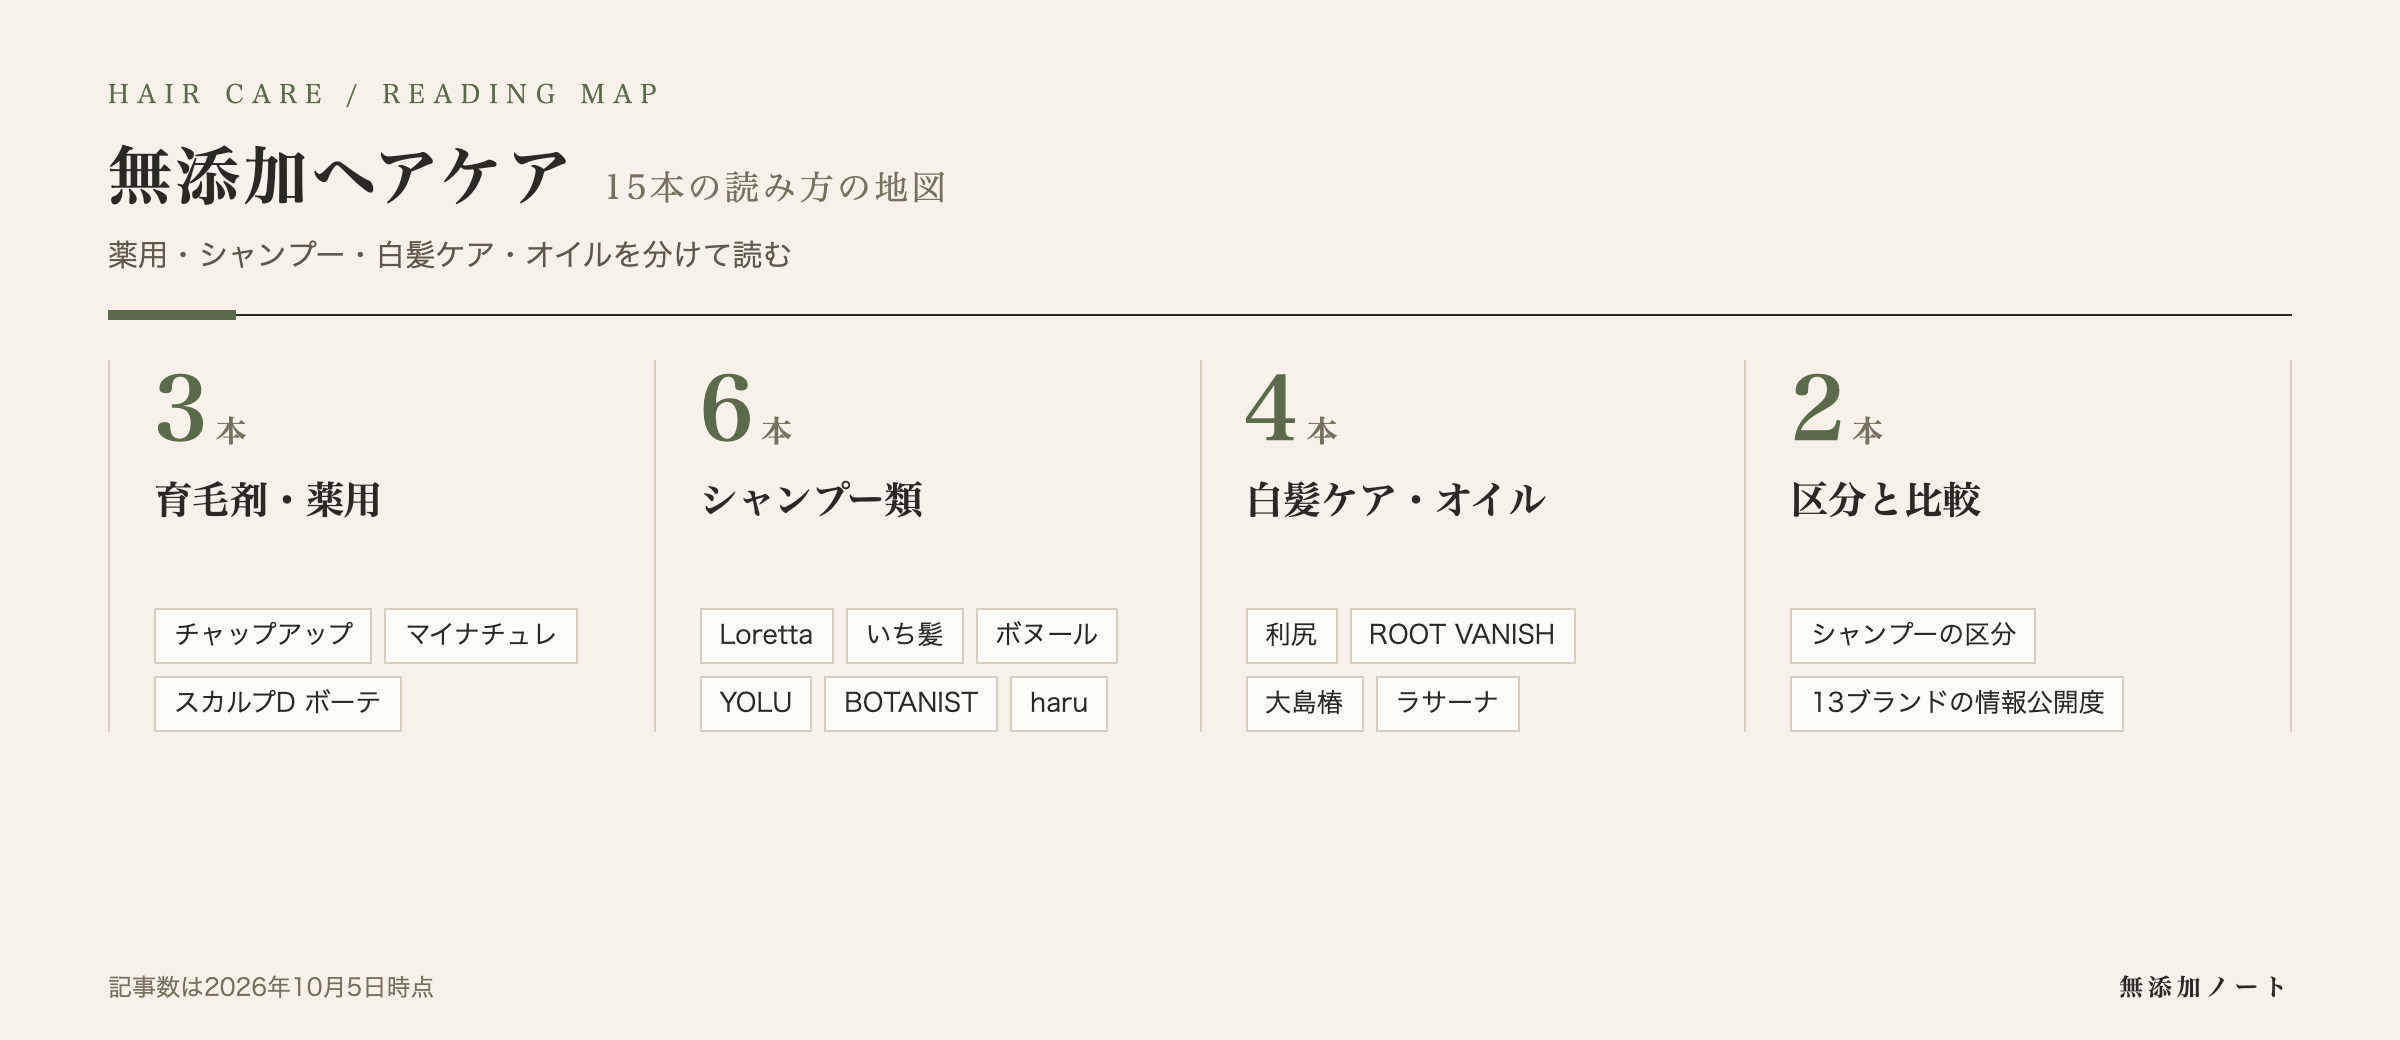Click the チャップアップ tag
This screenshot has height=1040, width=2400.
coord(263,635)
